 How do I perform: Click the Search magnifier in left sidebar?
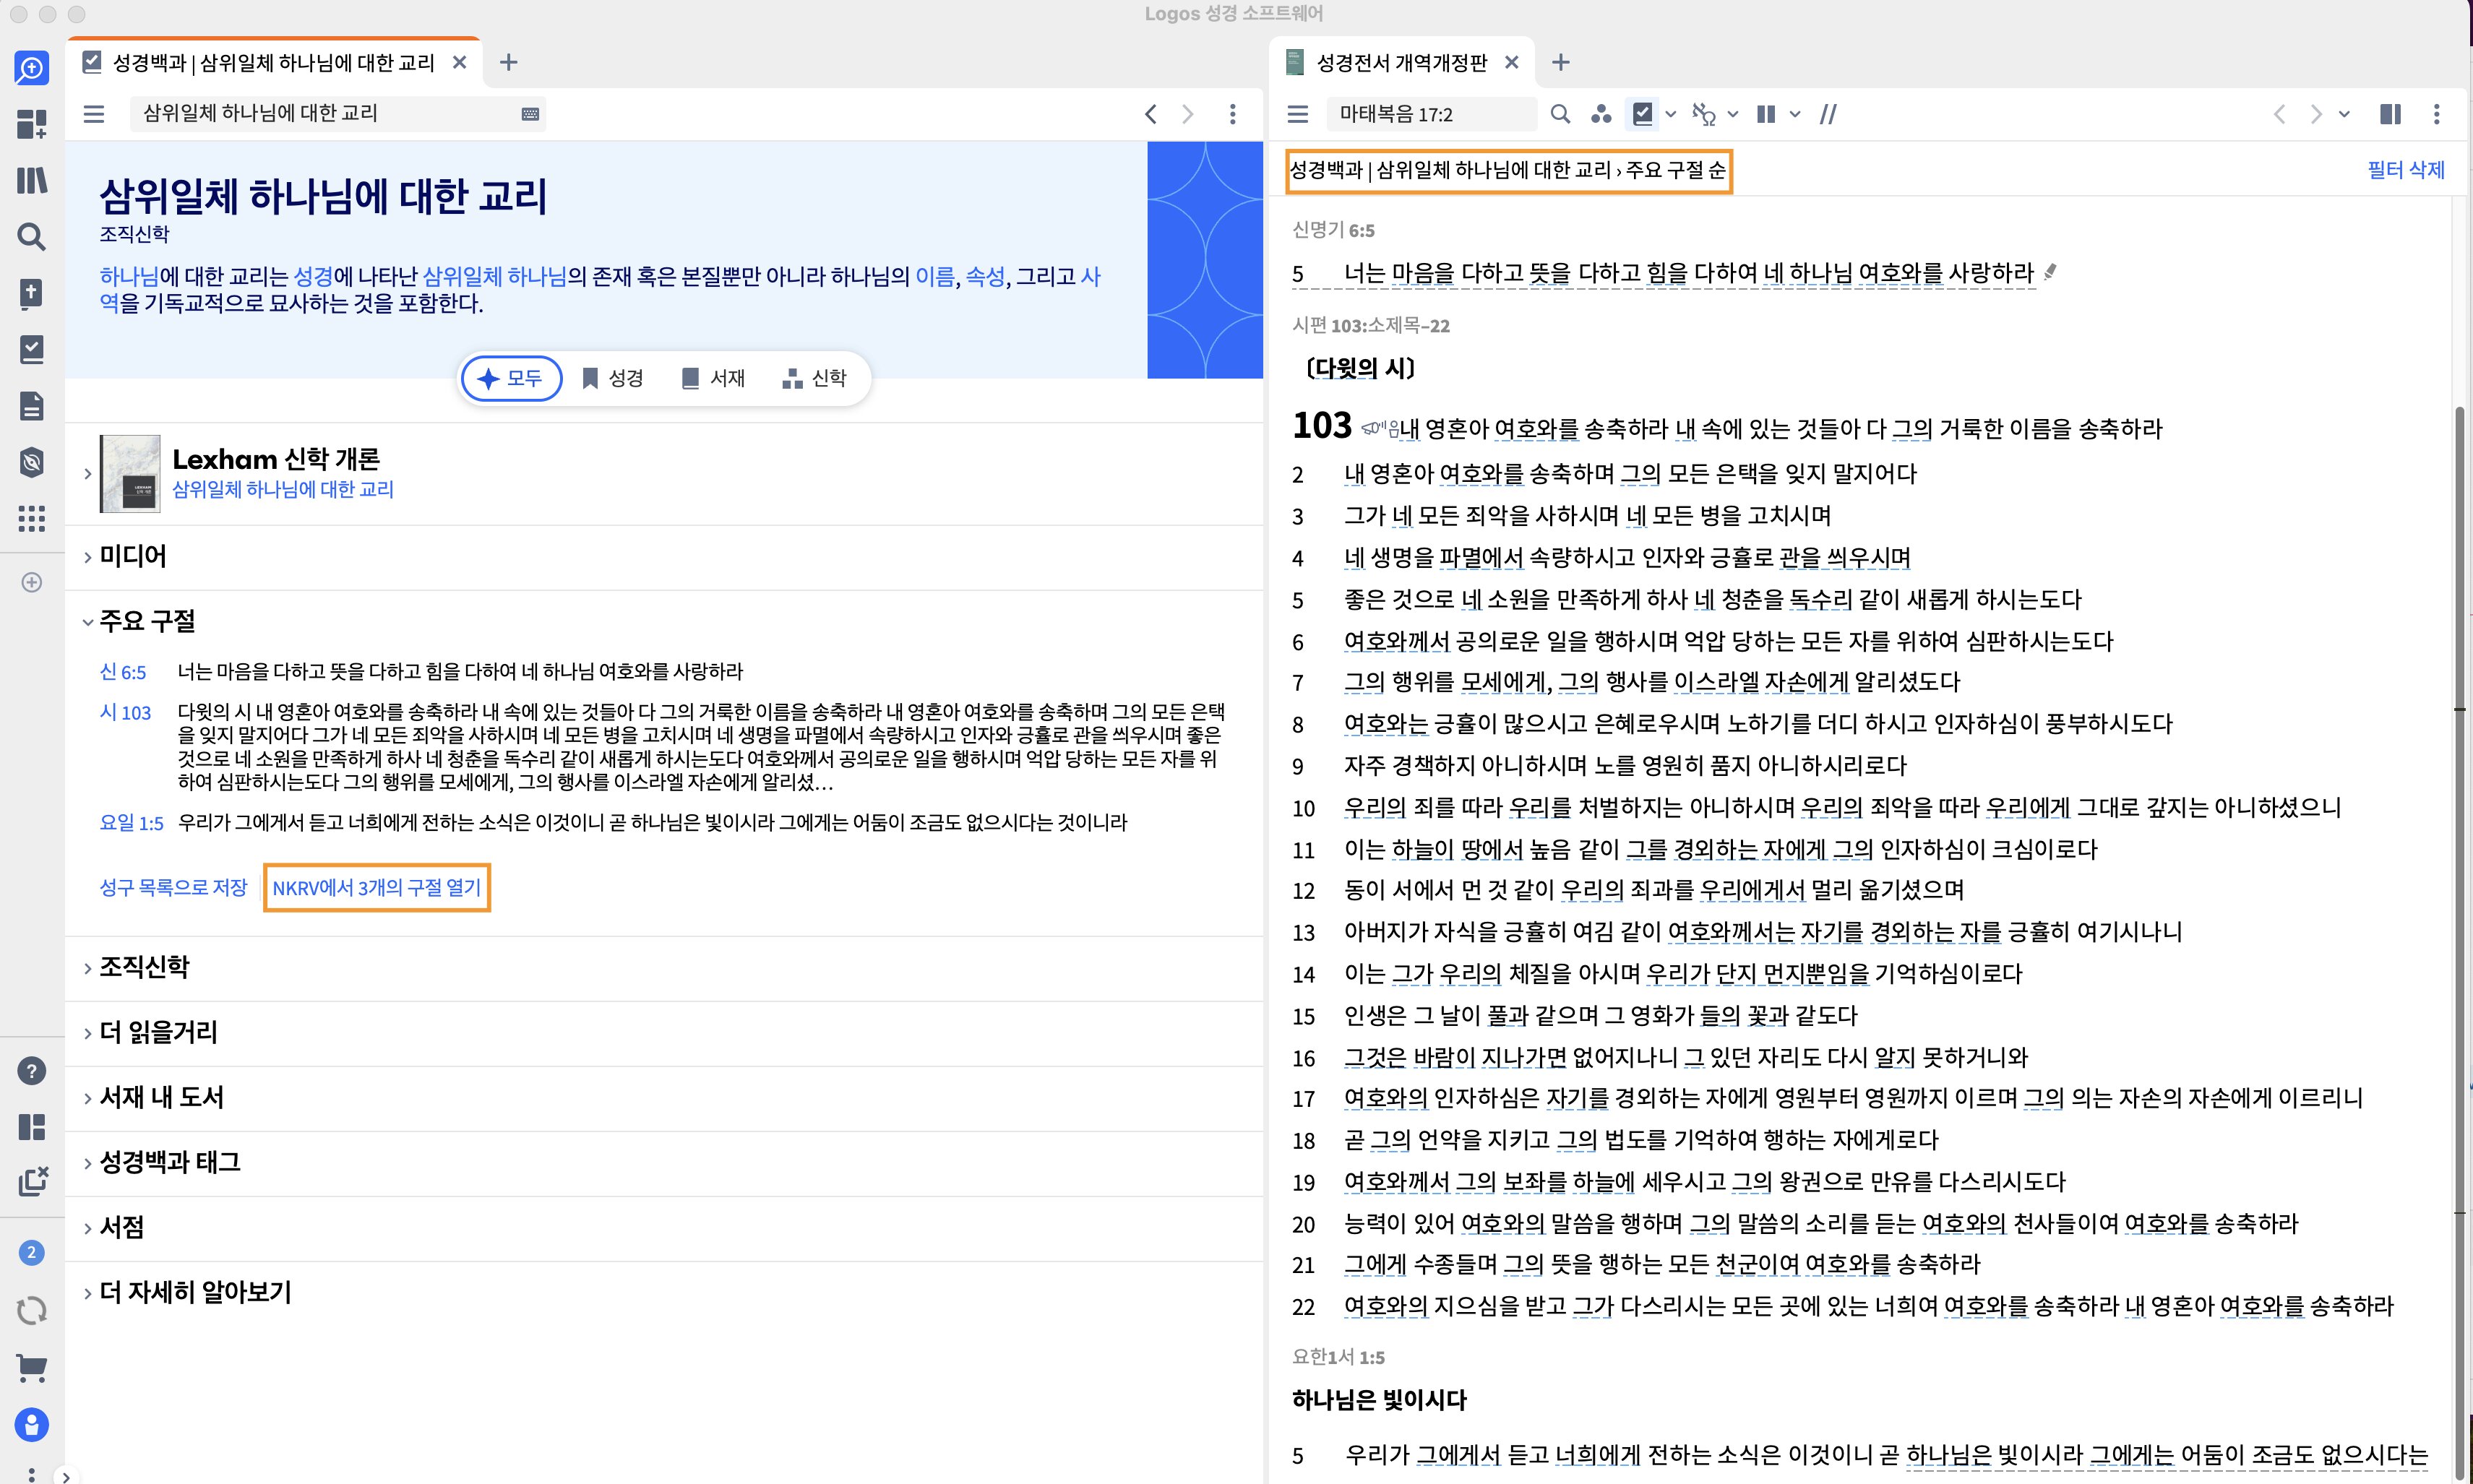click(x=32, y=237)
